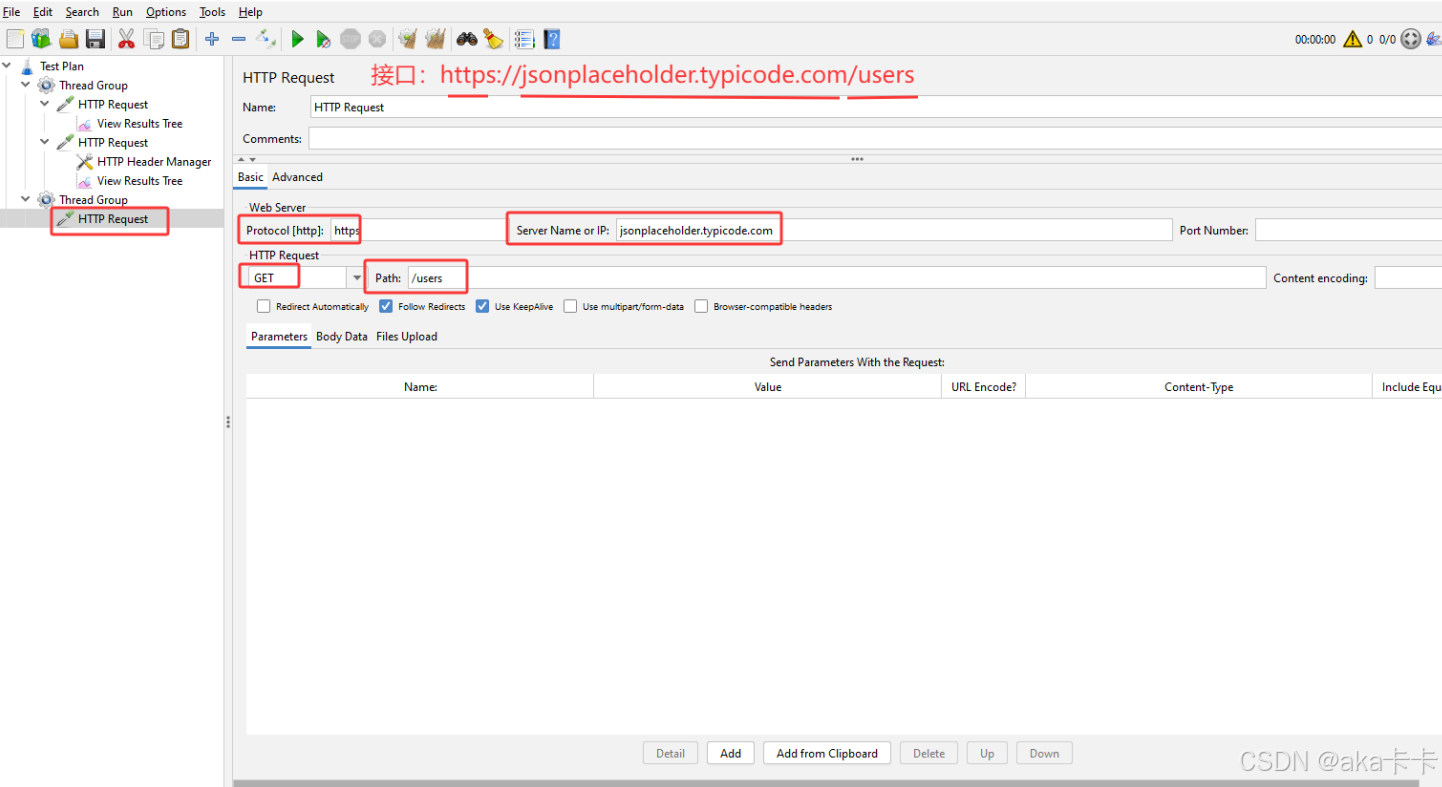Collapse the Thread Group holding the highlighted request

(26, 199)
